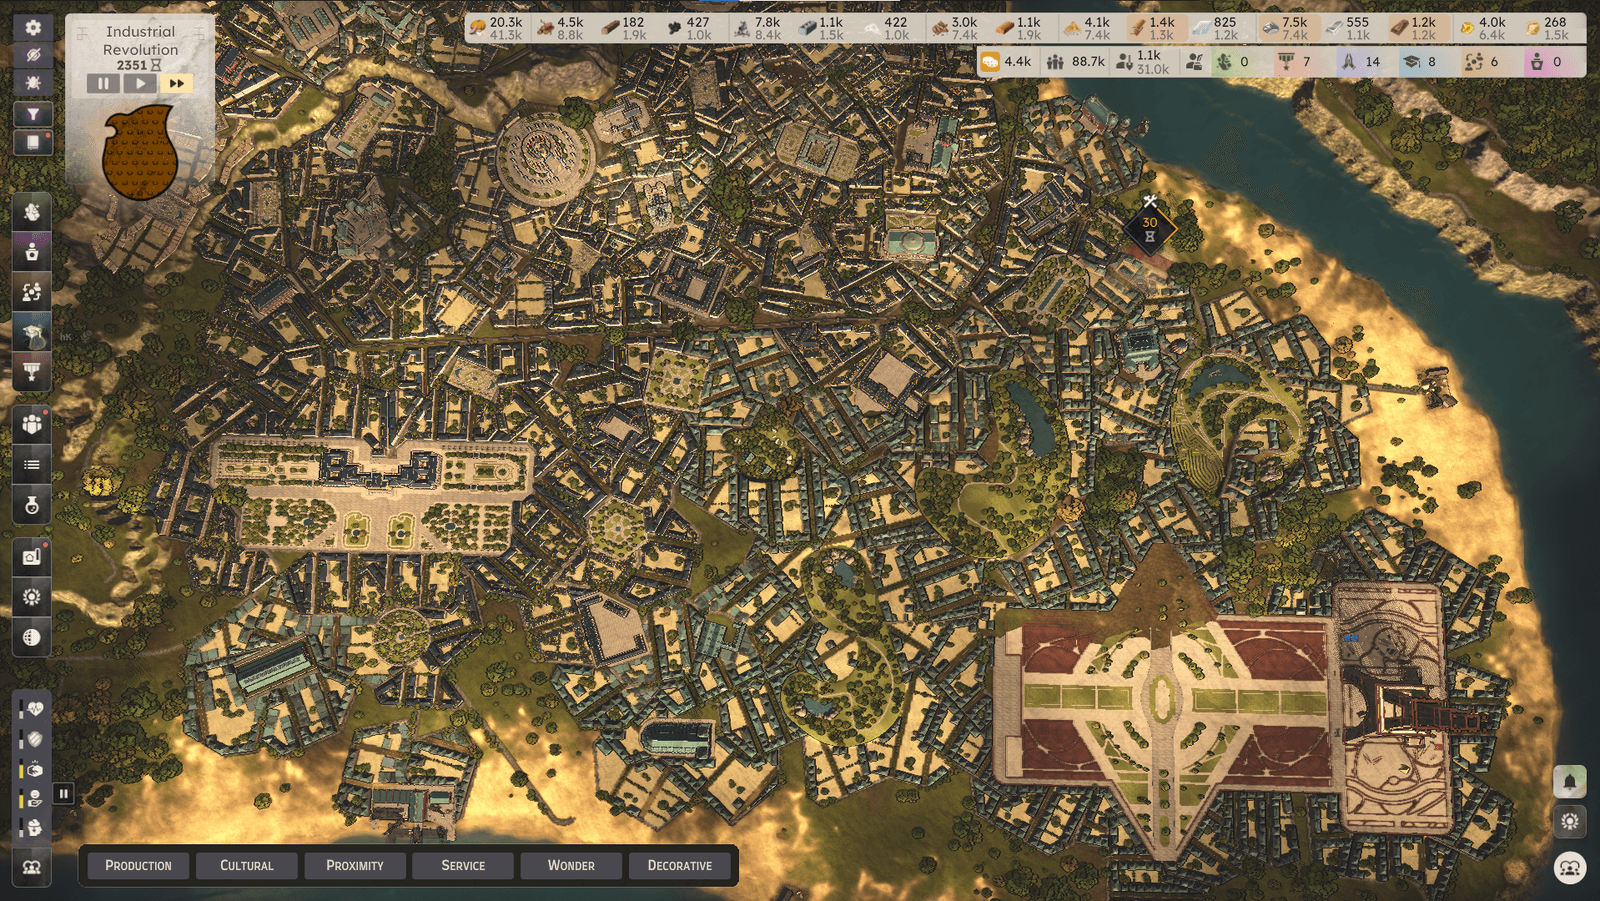1600x901 pixels.
Task: Open the bug report icon
Action: [x=33, y=82]
